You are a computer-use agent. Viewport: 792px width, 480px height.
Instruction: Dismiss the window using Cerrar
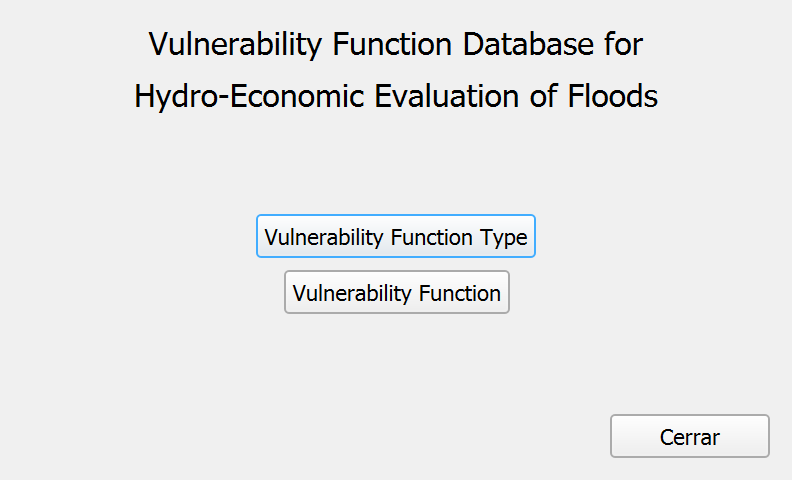tap(689, 436)
